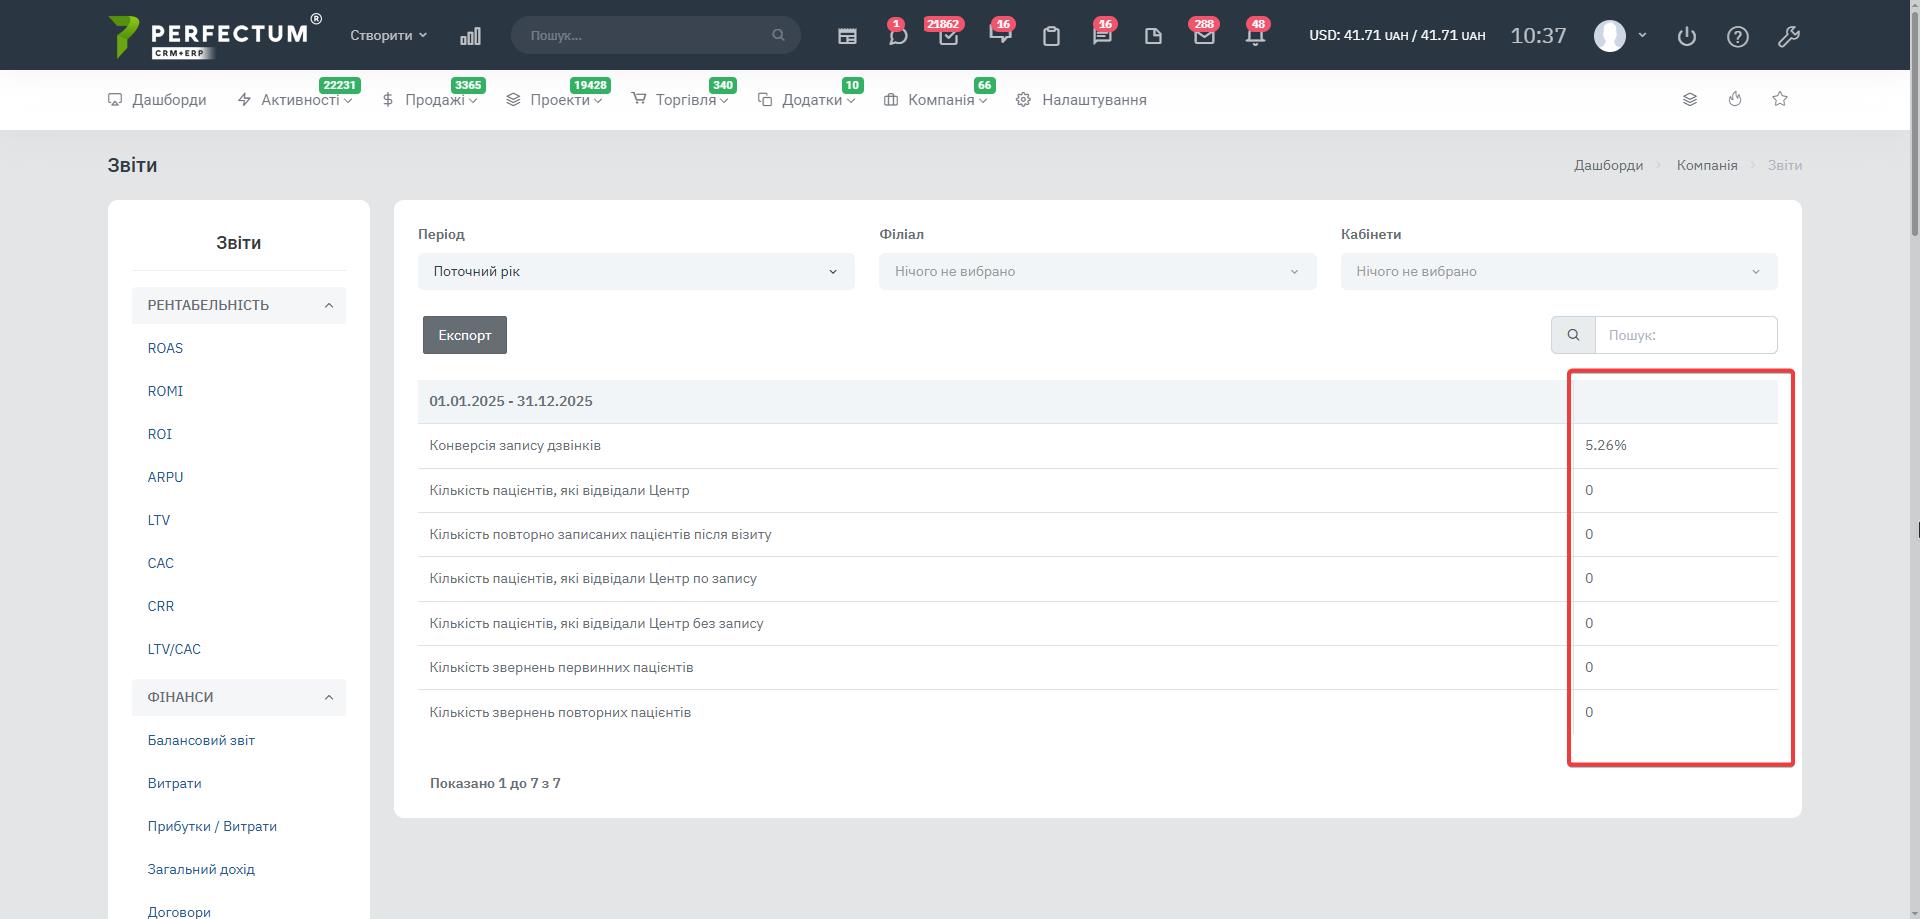Open the ROMI report link
1920x919 pixels.
click(x=165, y=391)
